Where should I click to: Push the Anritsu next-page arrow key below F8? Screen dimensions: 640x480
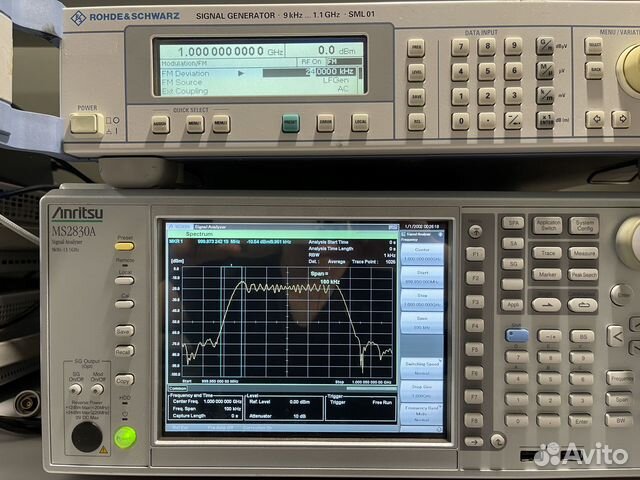click(x=474, y=442)
